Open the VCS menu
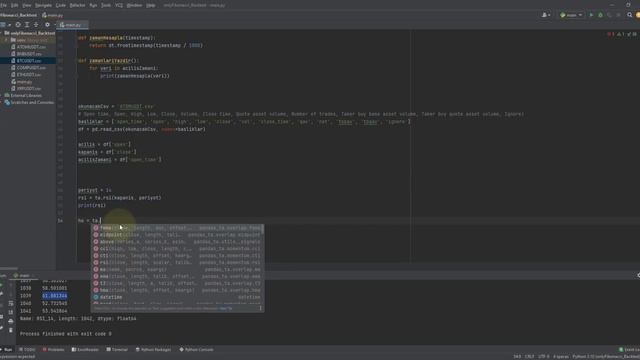Viewport: 640px width, 360px height. (119, 5)
